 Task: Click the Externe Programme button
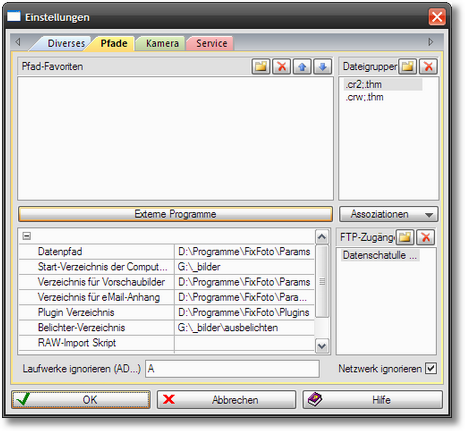[x=175, y=214]
